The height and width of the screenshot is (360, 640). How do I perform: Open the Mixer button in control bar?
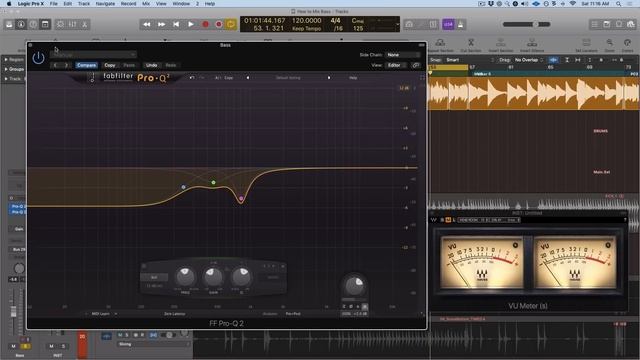72,24
